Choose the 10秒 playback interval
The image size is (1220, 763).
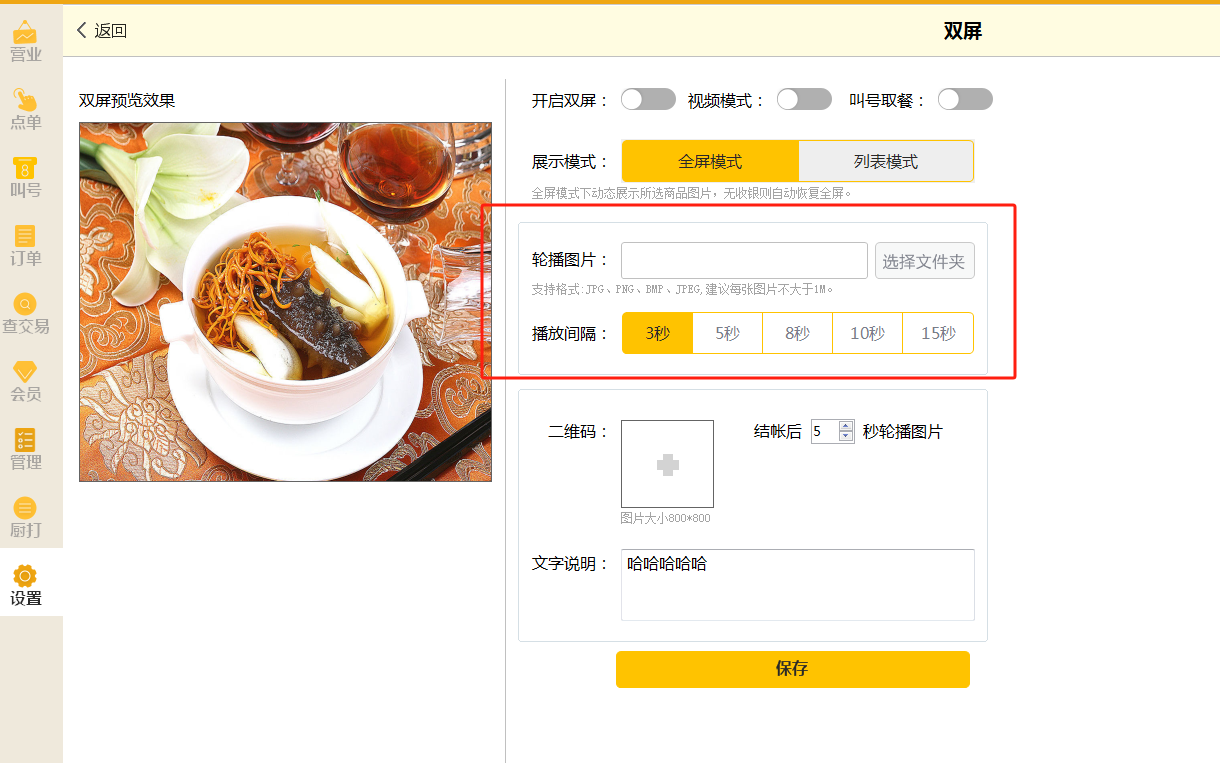[868, 333]
